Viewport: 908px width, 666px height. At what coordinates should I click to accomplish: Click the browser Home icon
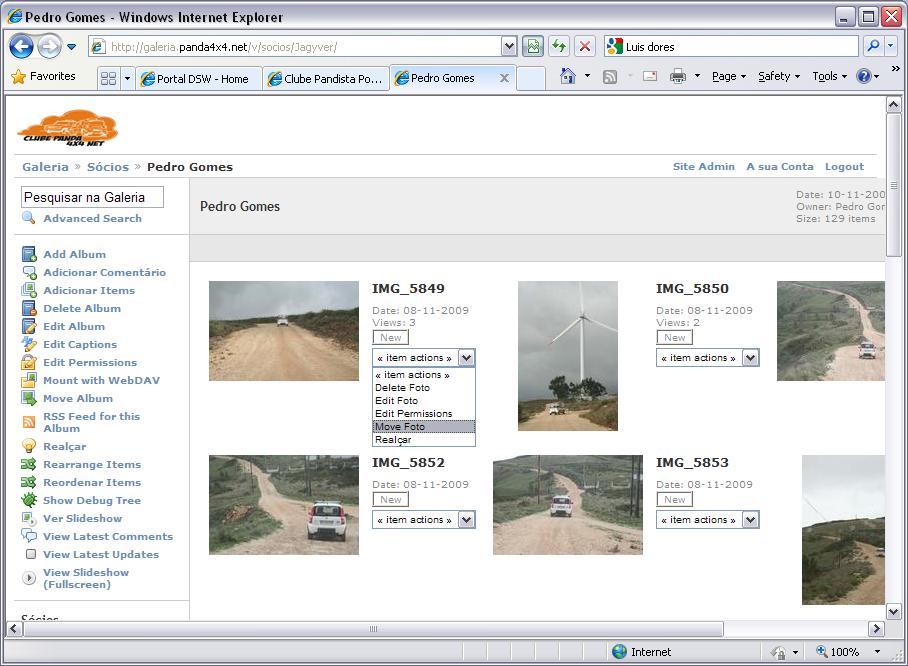click(x=568, y=76)
